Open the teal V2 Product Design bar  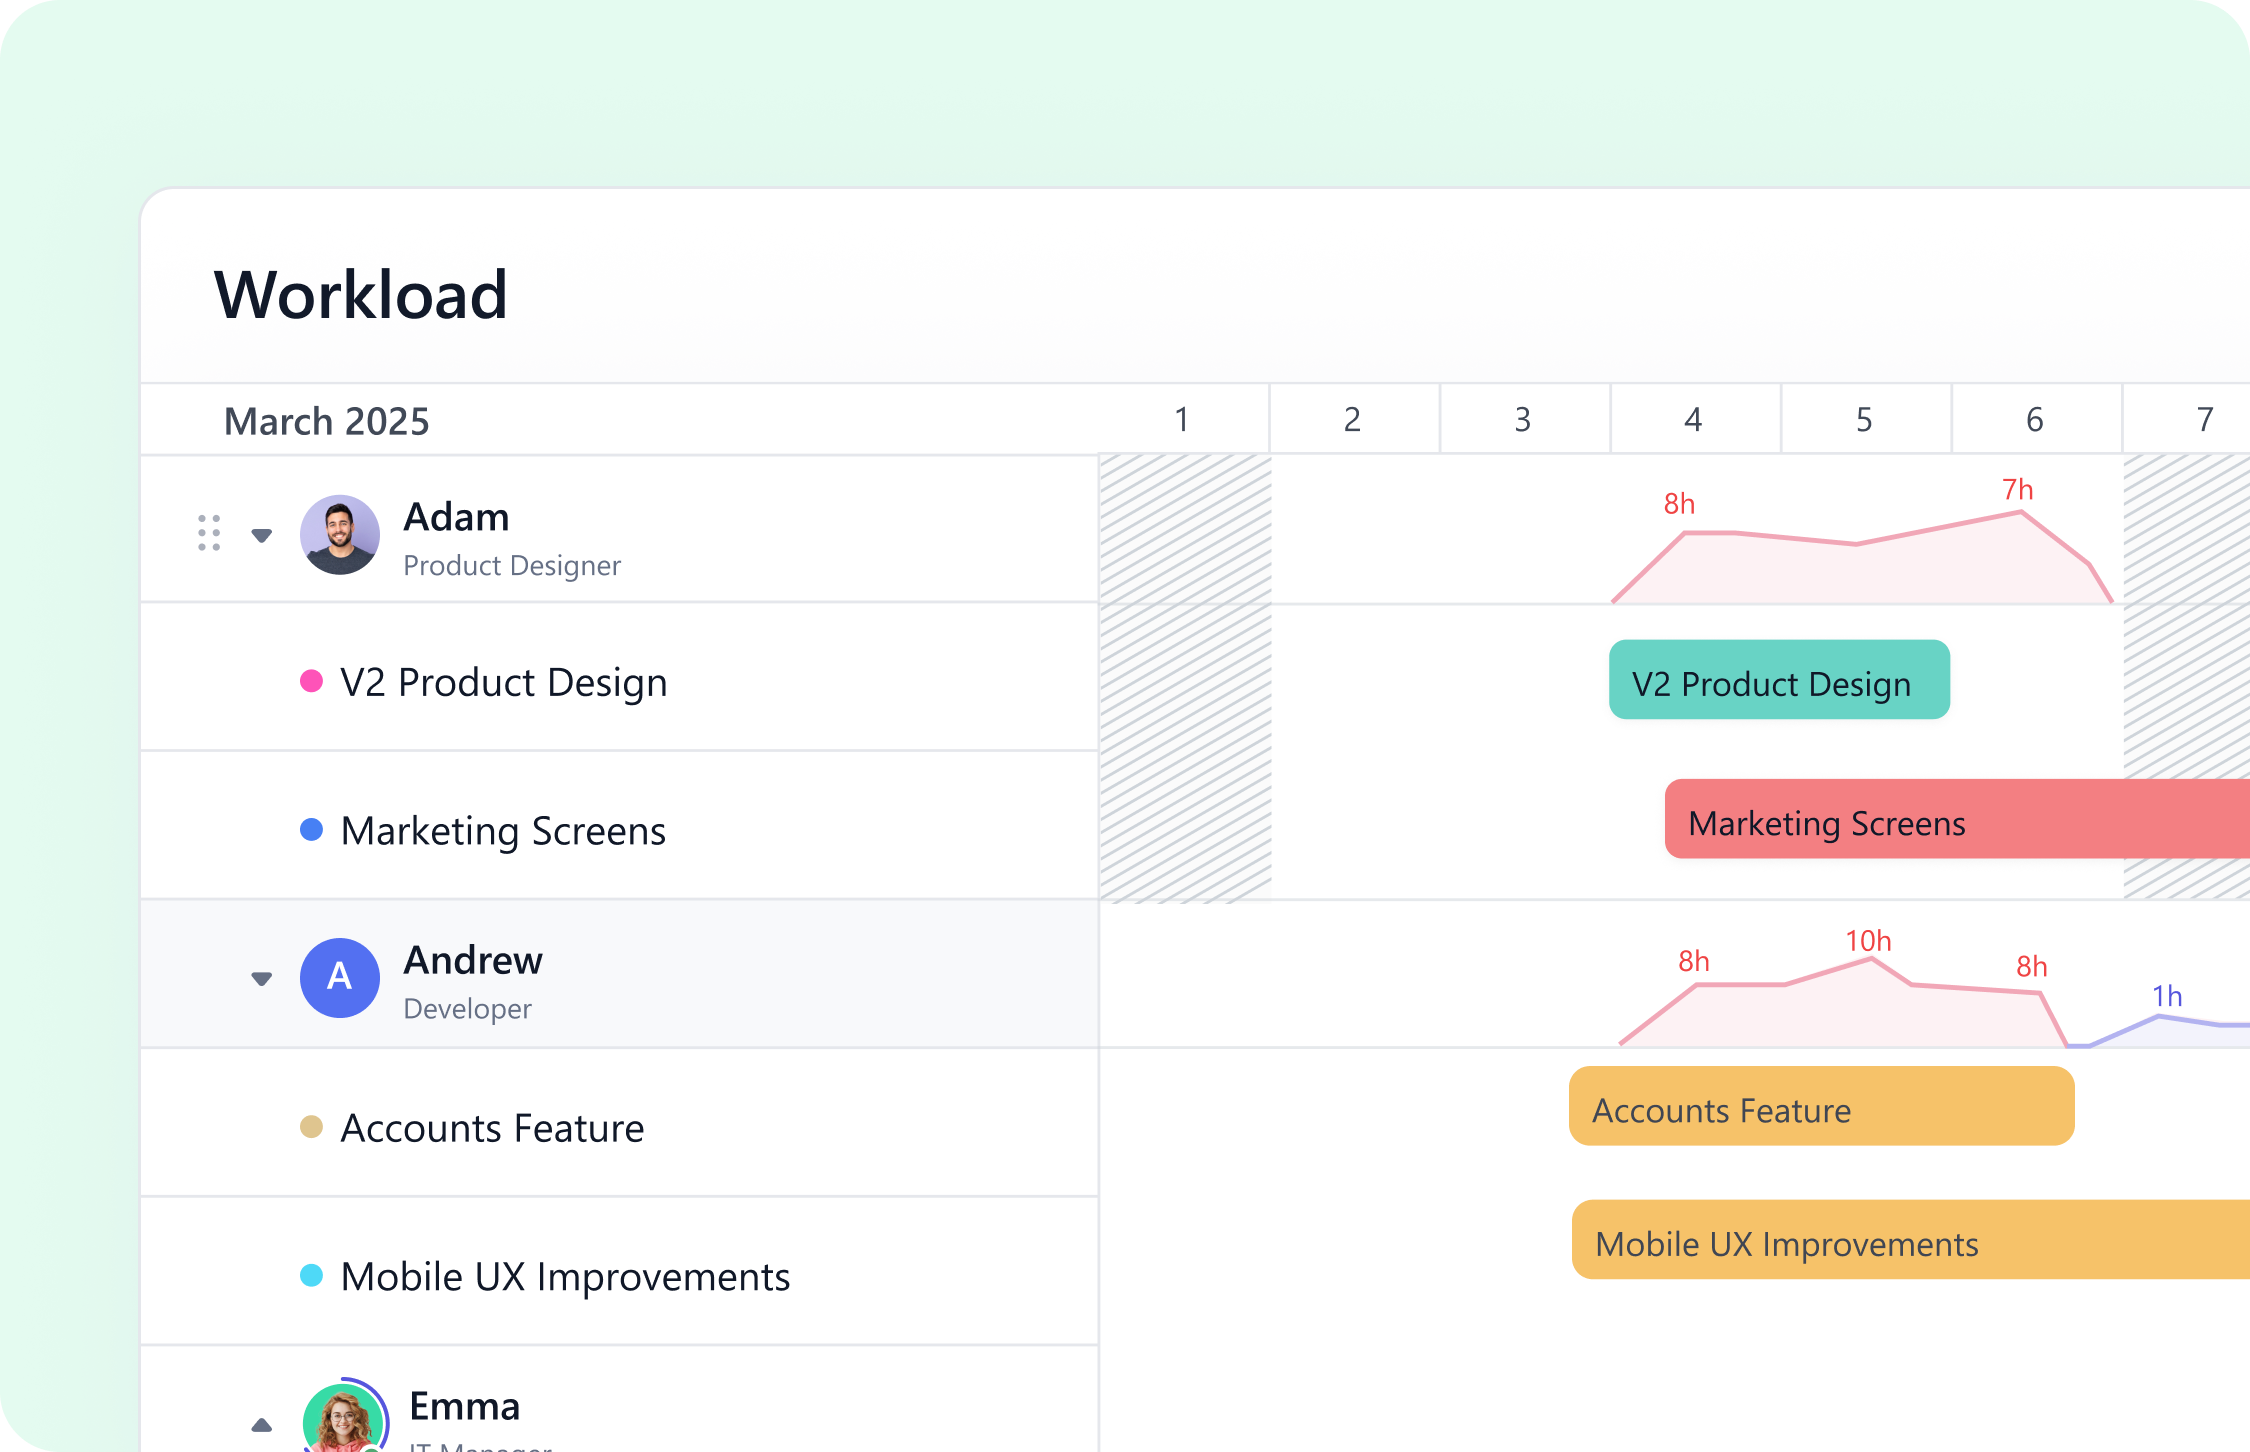tap(1778, 681)
